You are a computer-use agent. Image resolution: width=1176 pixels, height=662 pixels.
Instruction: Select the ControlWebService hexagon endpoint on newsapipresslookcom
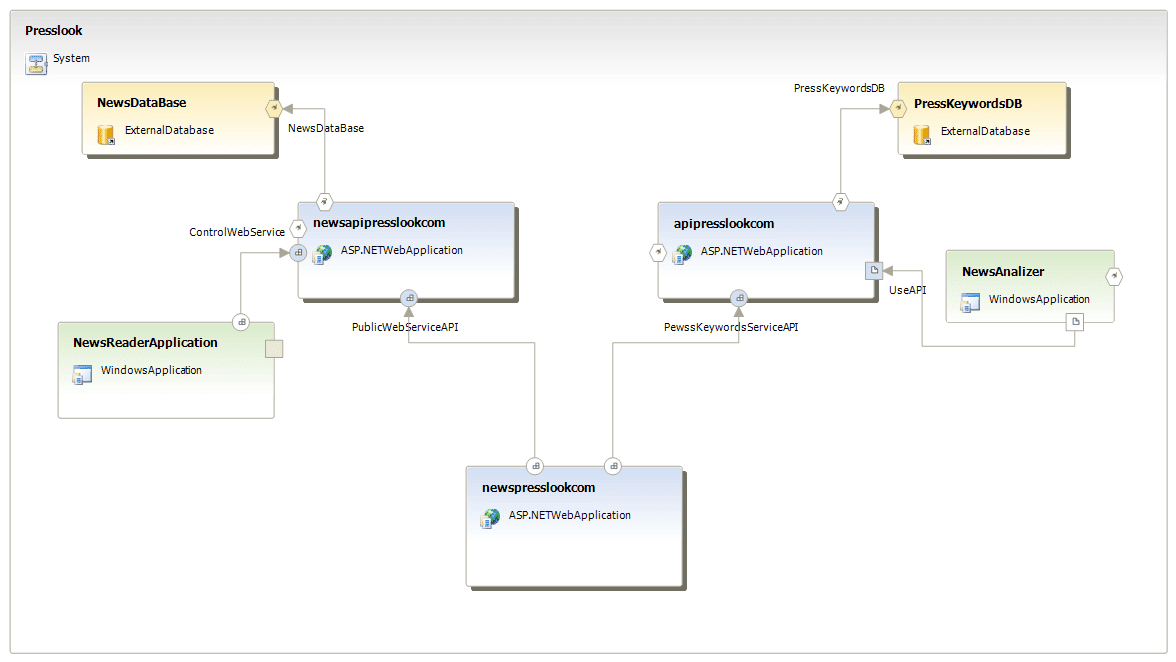(x=298, y=228)
